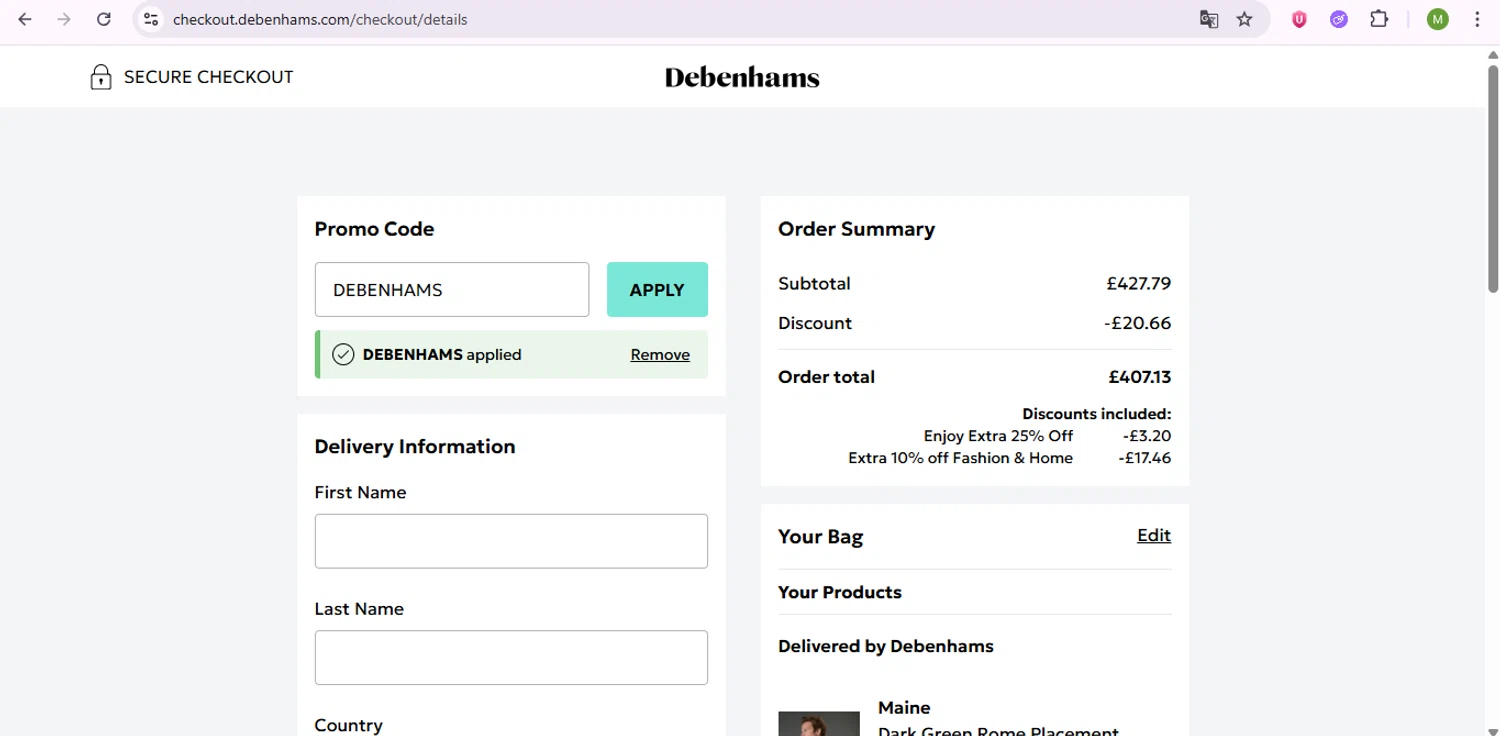Viewport: 1500px width, 736px height.
Task: Click the Delivery Information heading
Action: coord(415,446)
